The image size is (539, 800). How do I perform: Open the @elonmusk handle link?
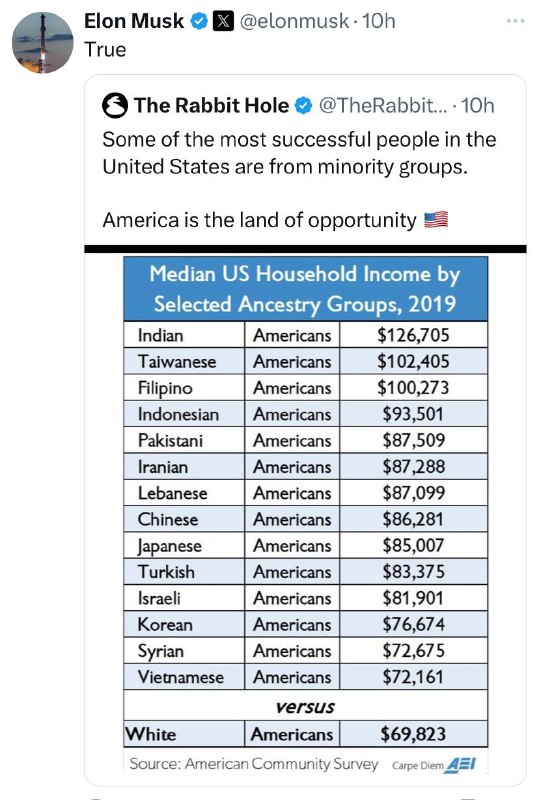[x=294, y=21]
